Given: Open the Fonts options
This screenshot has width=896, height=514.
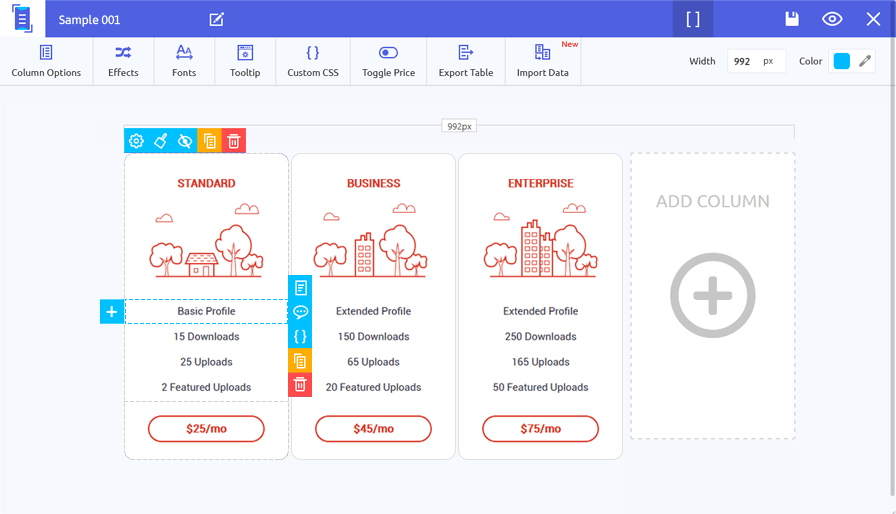Looking at the screenshot, I should tap(184, 61).
